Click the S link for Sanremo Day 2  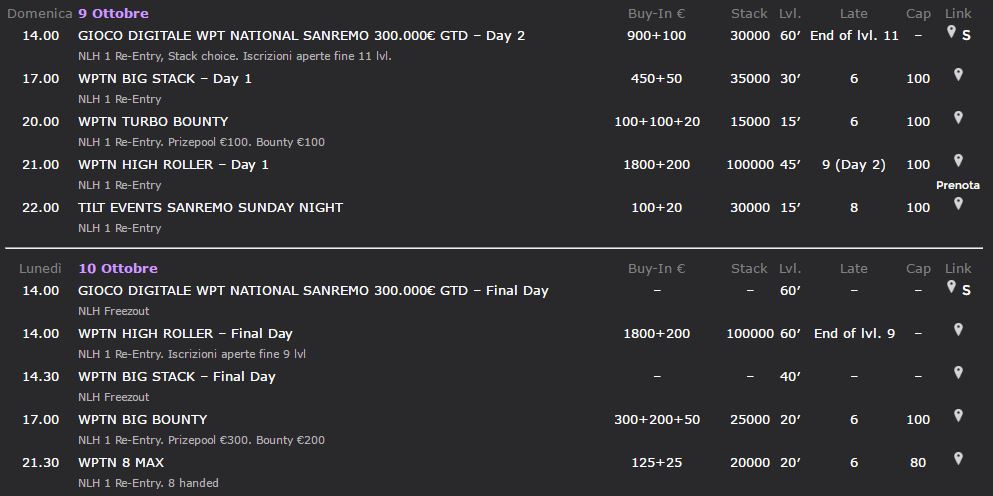[x=966, y=36]
